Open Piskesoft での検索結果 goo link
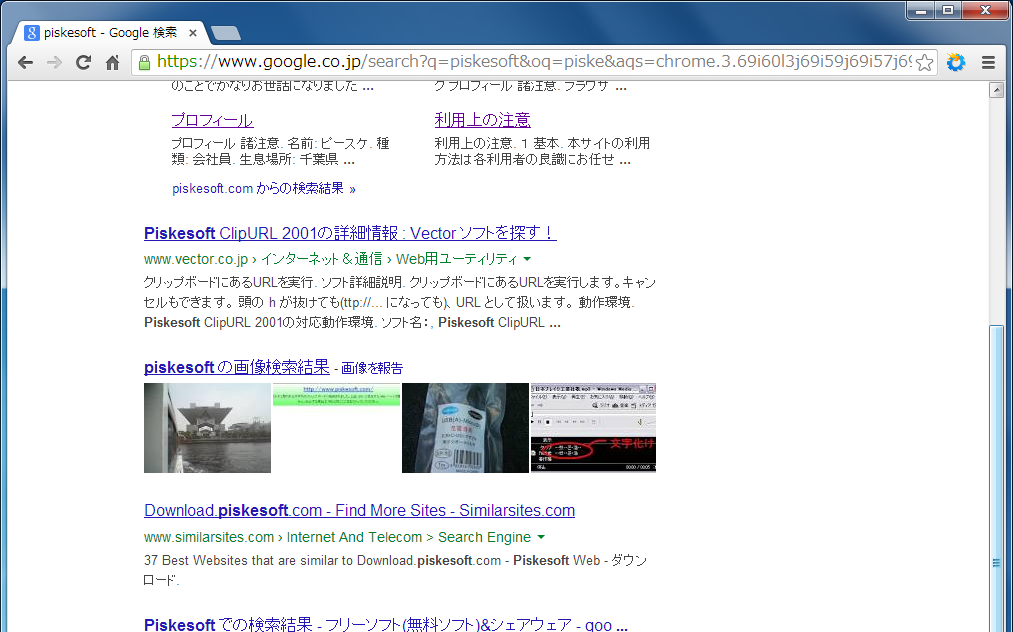Viewport: 1013px width, 632px height. (386, 625)
